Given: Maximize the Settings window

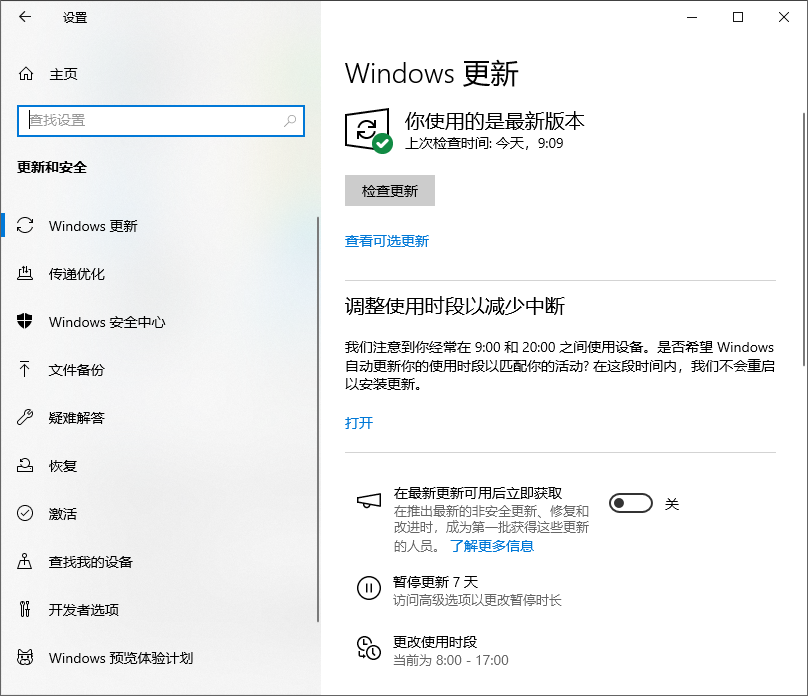Looking at the screenshot, I should pyautogui.click(x=738, y=17).
